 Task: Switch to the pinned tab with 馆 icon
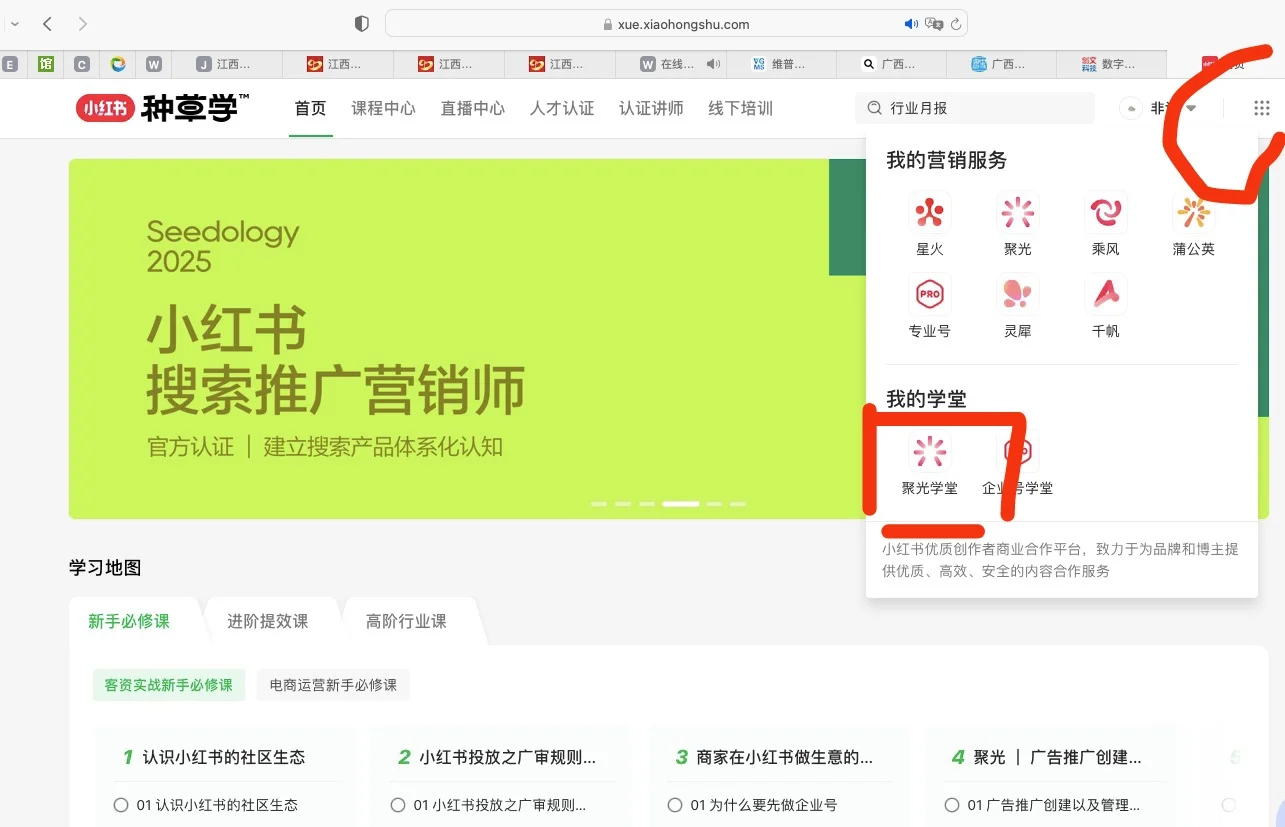(x=46, y=64)
